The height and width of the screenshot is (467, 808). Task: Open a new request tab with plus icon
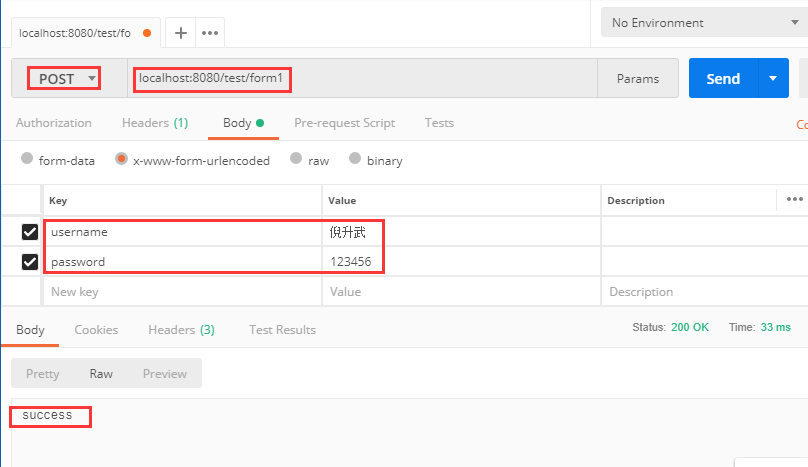click(x=180, y=33)
